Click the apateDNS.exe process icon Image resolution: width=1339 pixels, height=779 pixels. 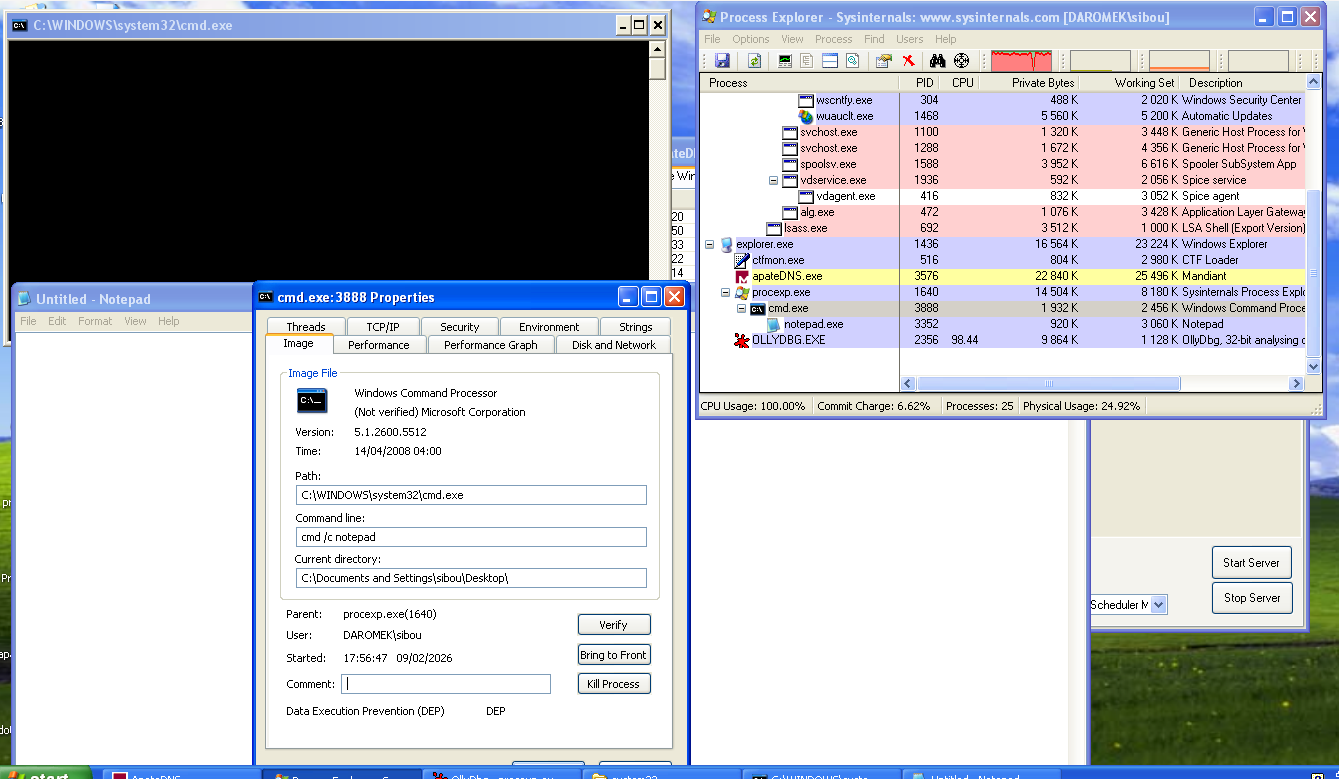click(741, 276)
